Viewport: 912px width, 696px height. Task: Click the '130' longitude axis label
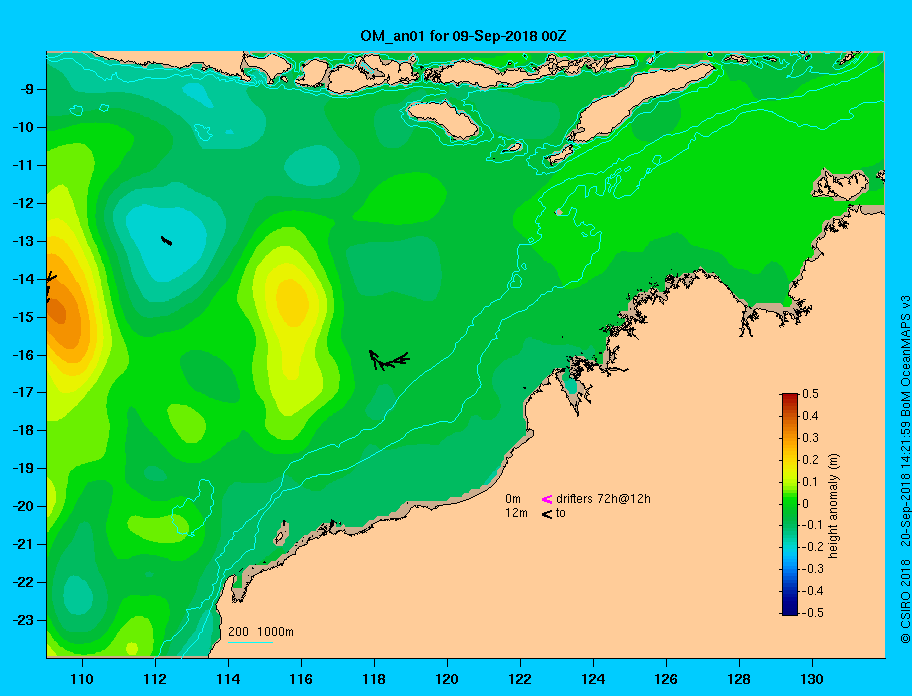812,679
